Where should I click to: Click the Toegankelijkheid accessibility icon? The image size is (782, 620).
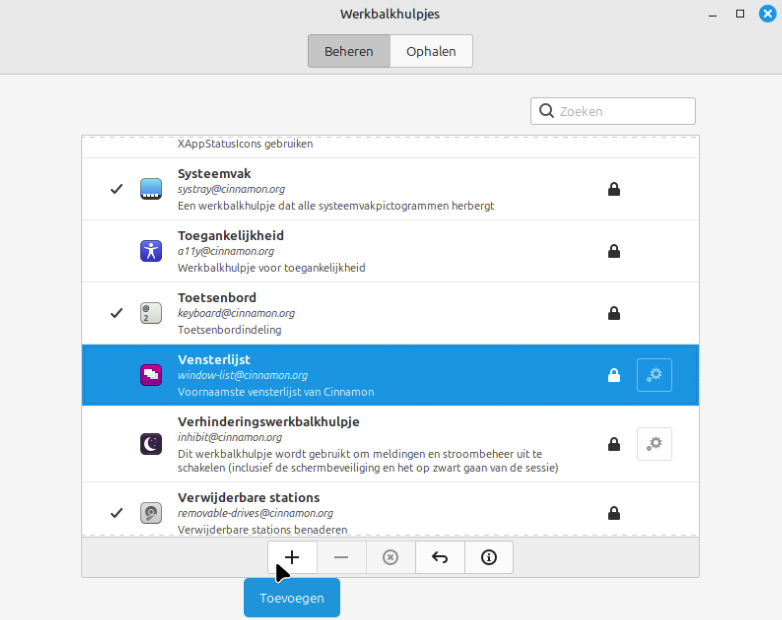pos(151,251)
